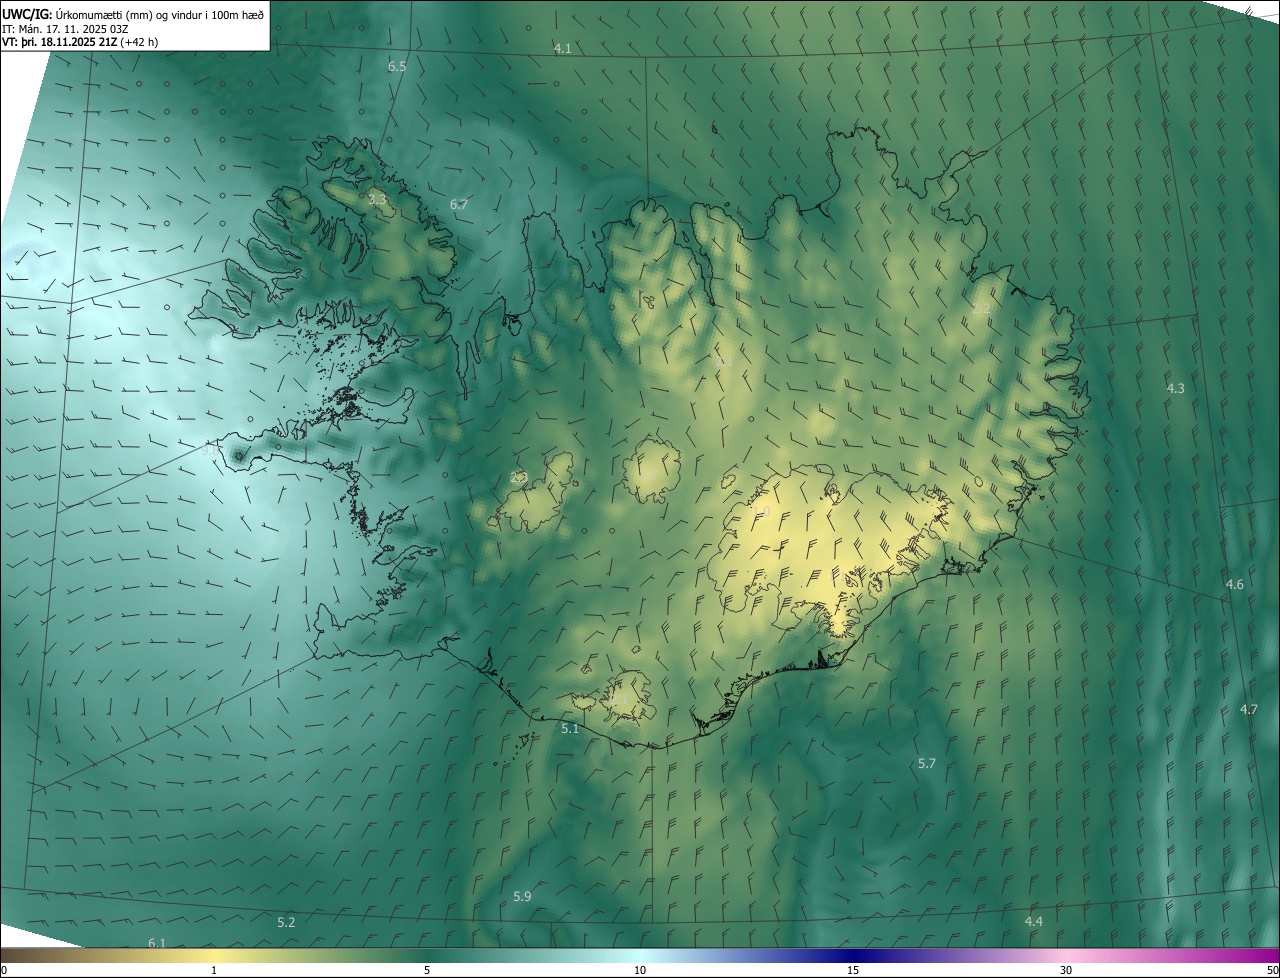Click the '0' tick on the color scale
This screenshot has width=1280, height=978.
pyautogui.click(x=4, y=970)
